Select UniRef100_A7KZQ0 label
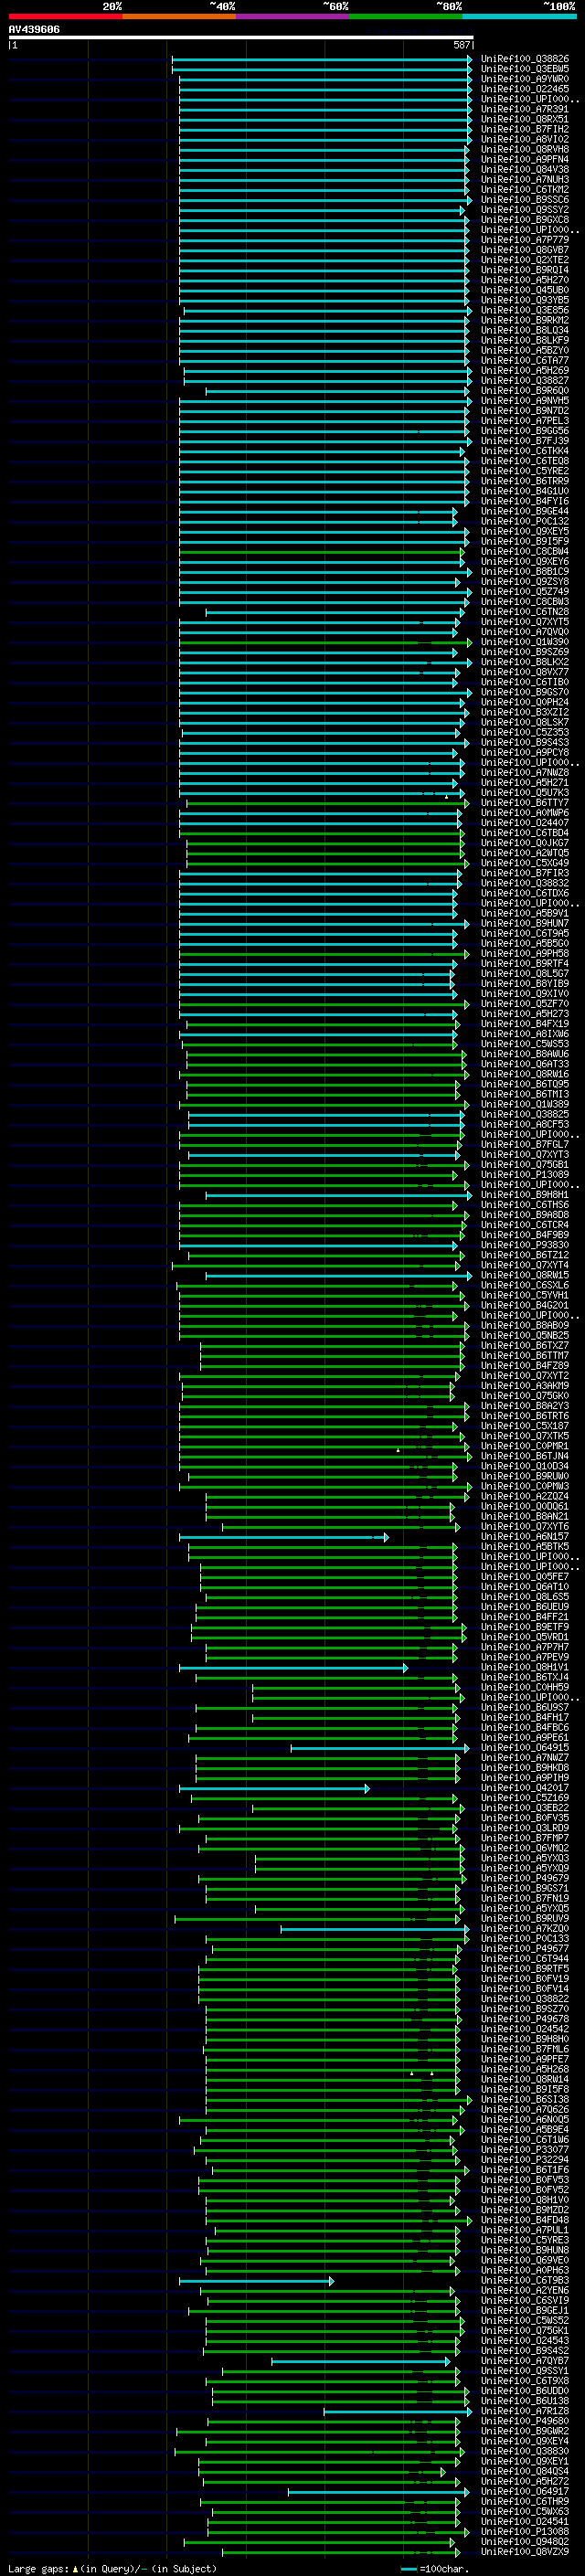Screen dimensions: 585x2576 (x=525, y=1928)
